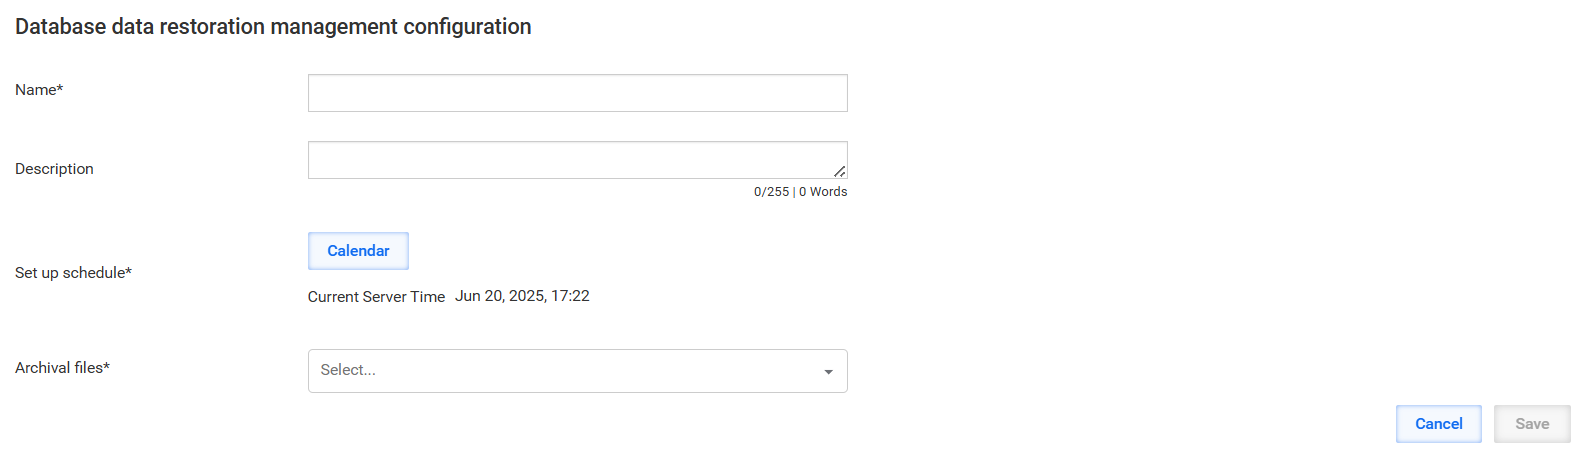Viewport: 1580px width, 452px height.
Task: Click the 'Select...' placeholder text
Action: click(348, 370)
